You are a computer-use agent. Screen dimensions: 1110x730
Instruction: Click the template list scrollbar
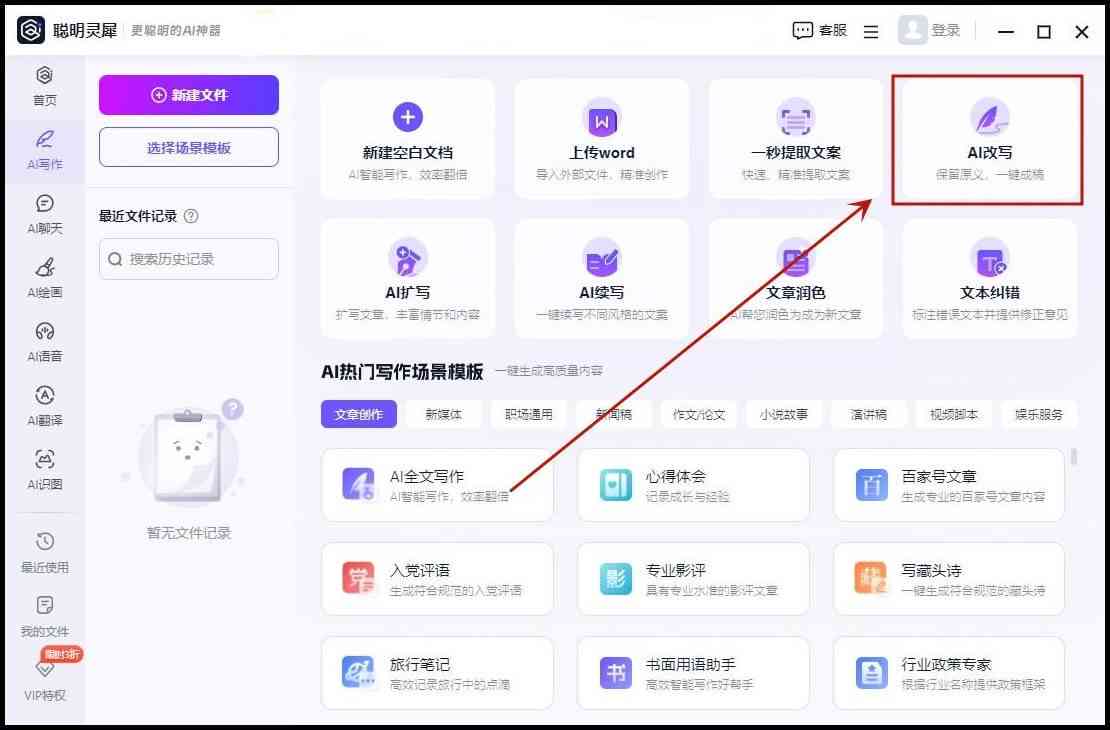1074,456
